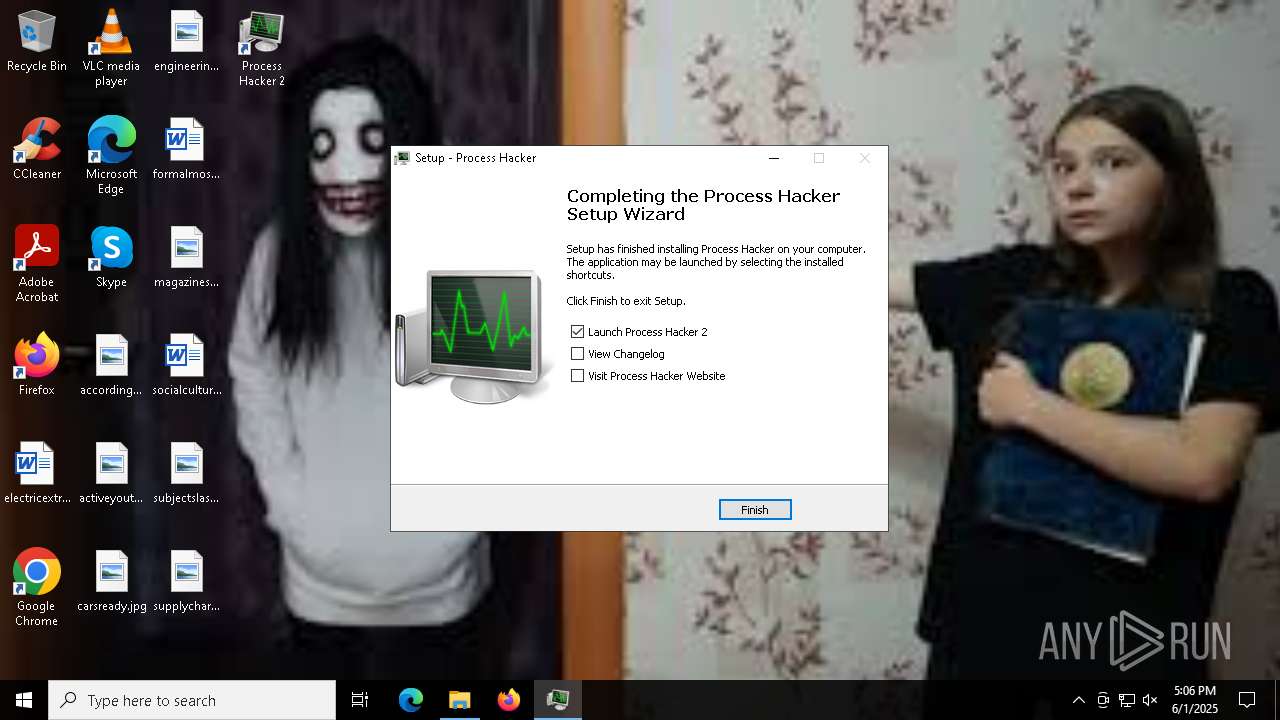Screen dimensions: 1280x720
Task: Open Task View from the taskbar
Action: (360, 700)
